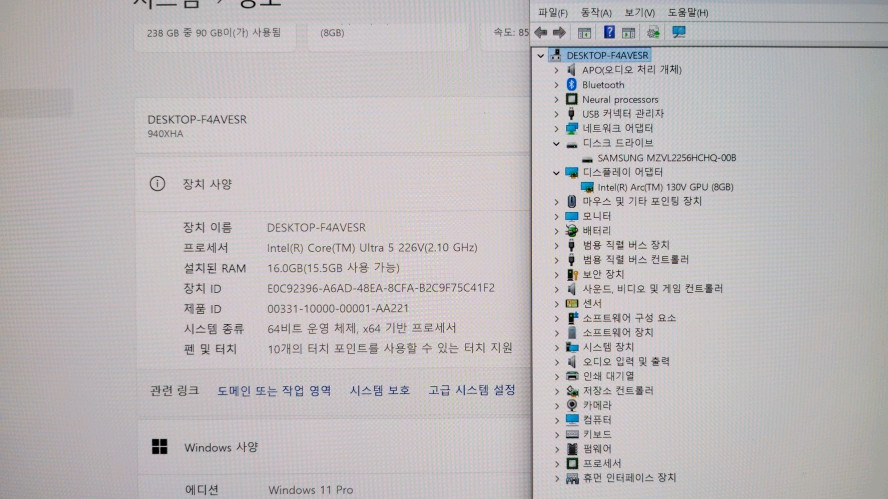
Task: Click the scan for hardware changes monitor icon
Action: point(678,32)
